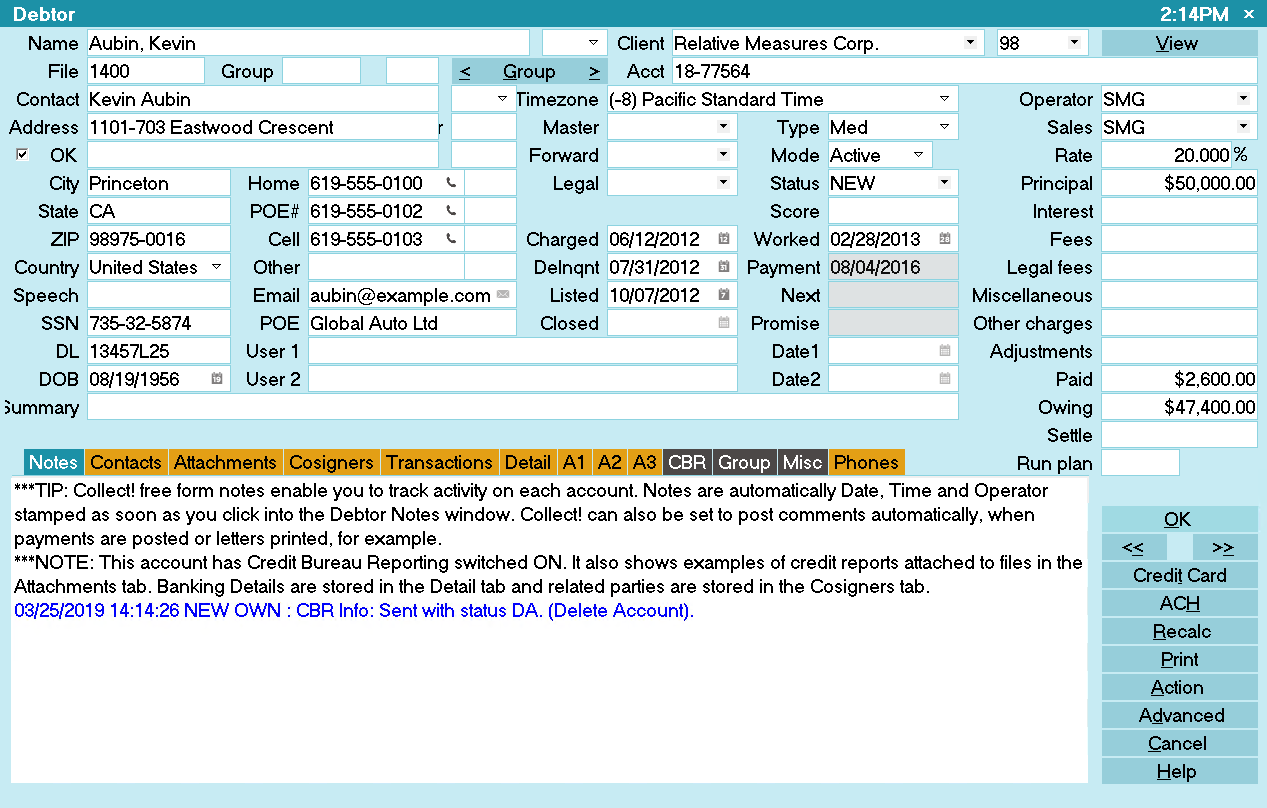This screenshot has height=808, width=1267.
Task: Open the calendar for the Date2 field
Action: coord(945,379)
